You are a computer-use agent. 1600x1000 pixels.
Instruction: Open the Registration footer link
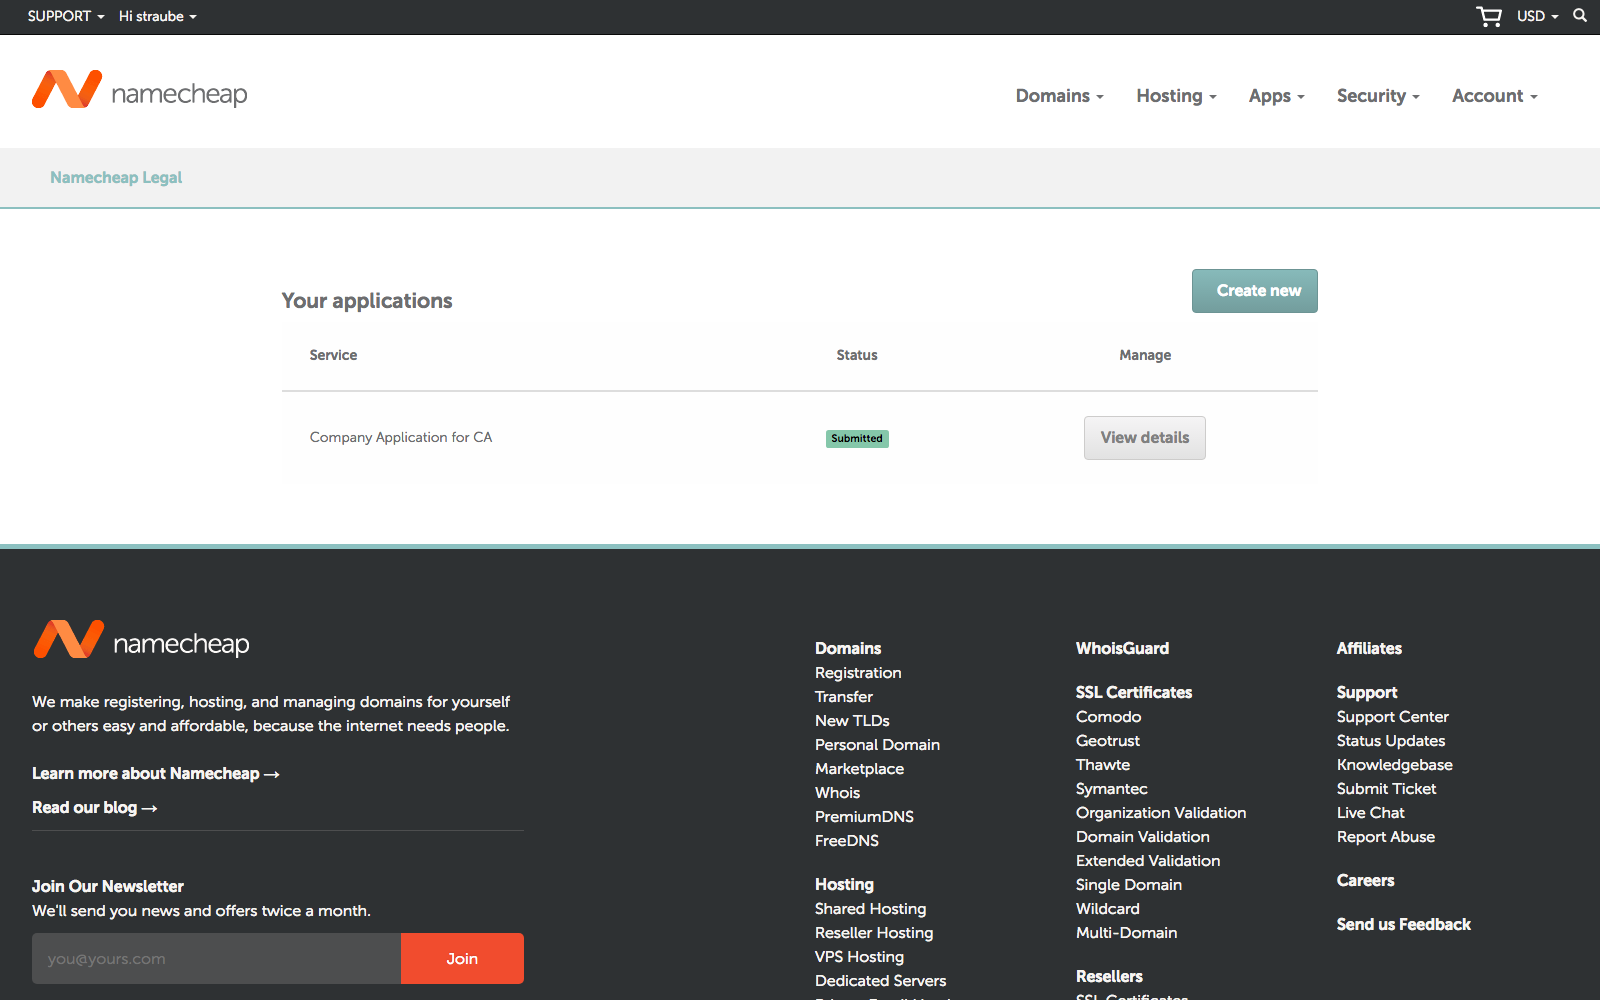point(858,673)
